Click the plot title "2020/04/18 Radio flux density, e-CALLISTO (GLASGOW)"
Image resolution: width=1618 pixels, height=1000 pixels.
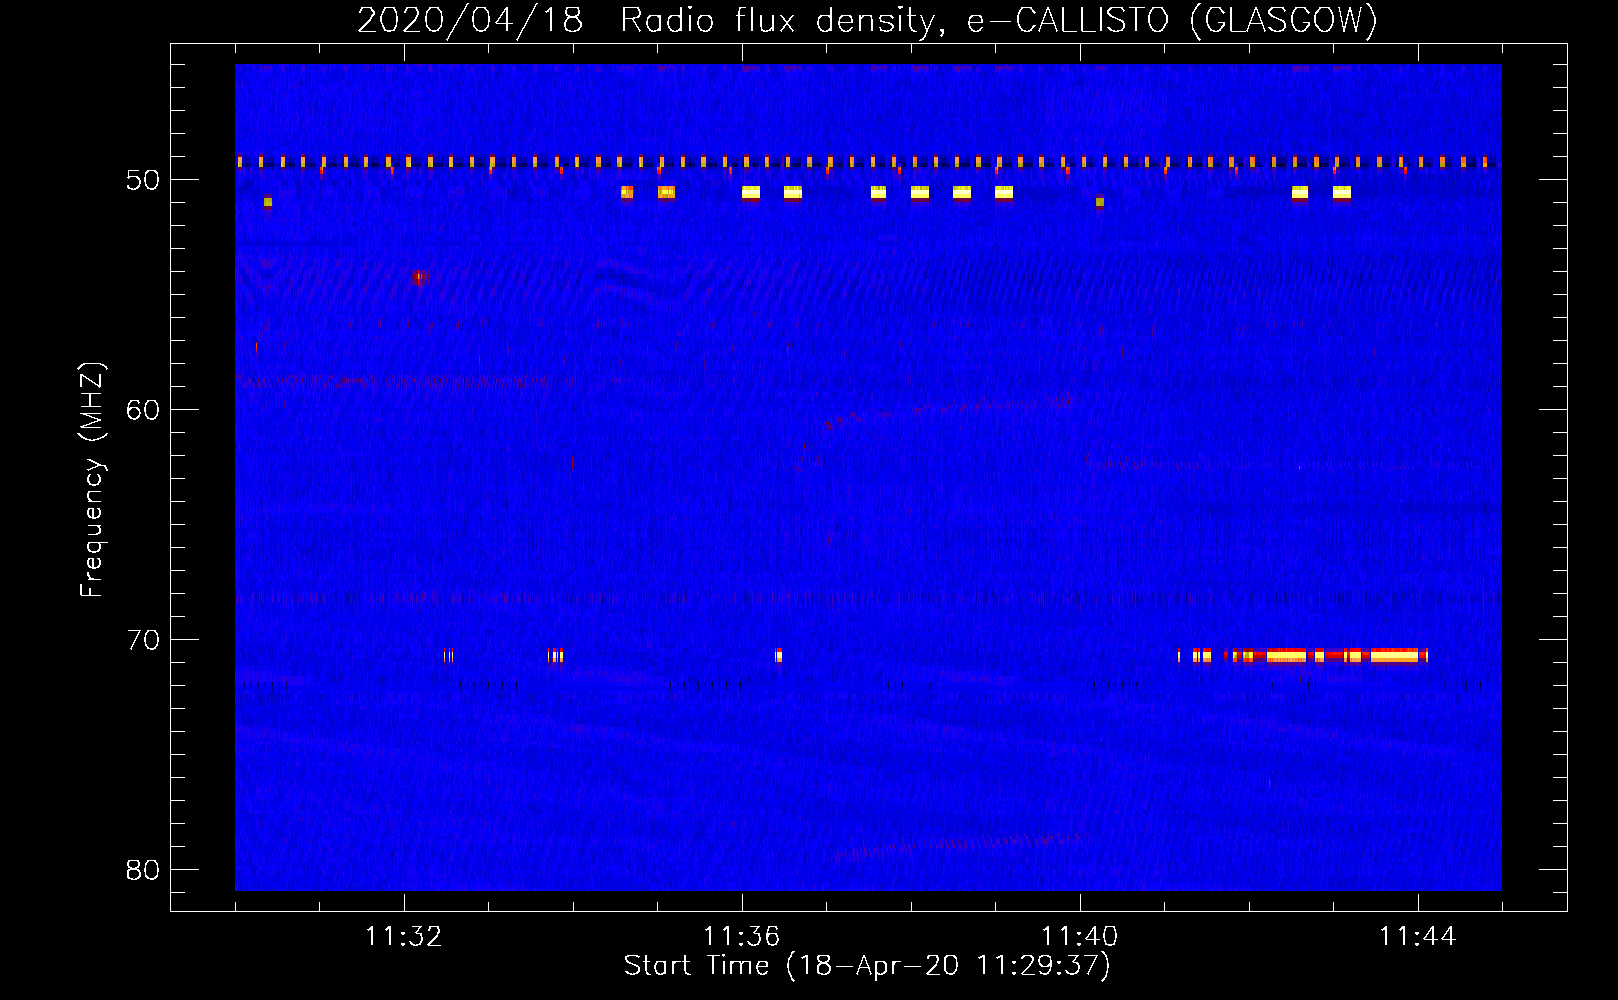867,20
